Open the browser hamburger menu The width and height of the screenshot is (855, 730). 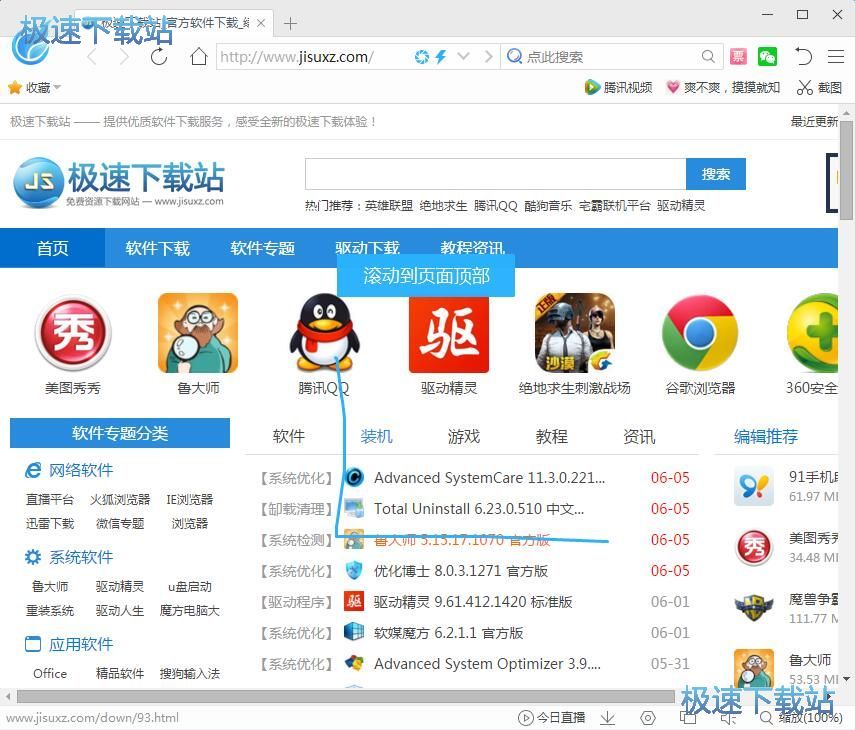tap(835, 56)
